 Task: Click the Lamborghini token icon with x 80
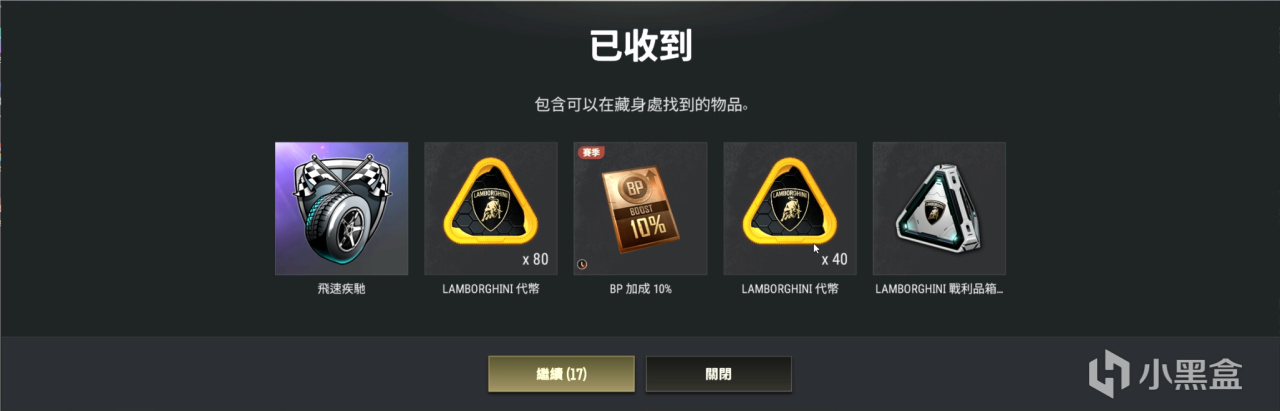tap(491, 208)
